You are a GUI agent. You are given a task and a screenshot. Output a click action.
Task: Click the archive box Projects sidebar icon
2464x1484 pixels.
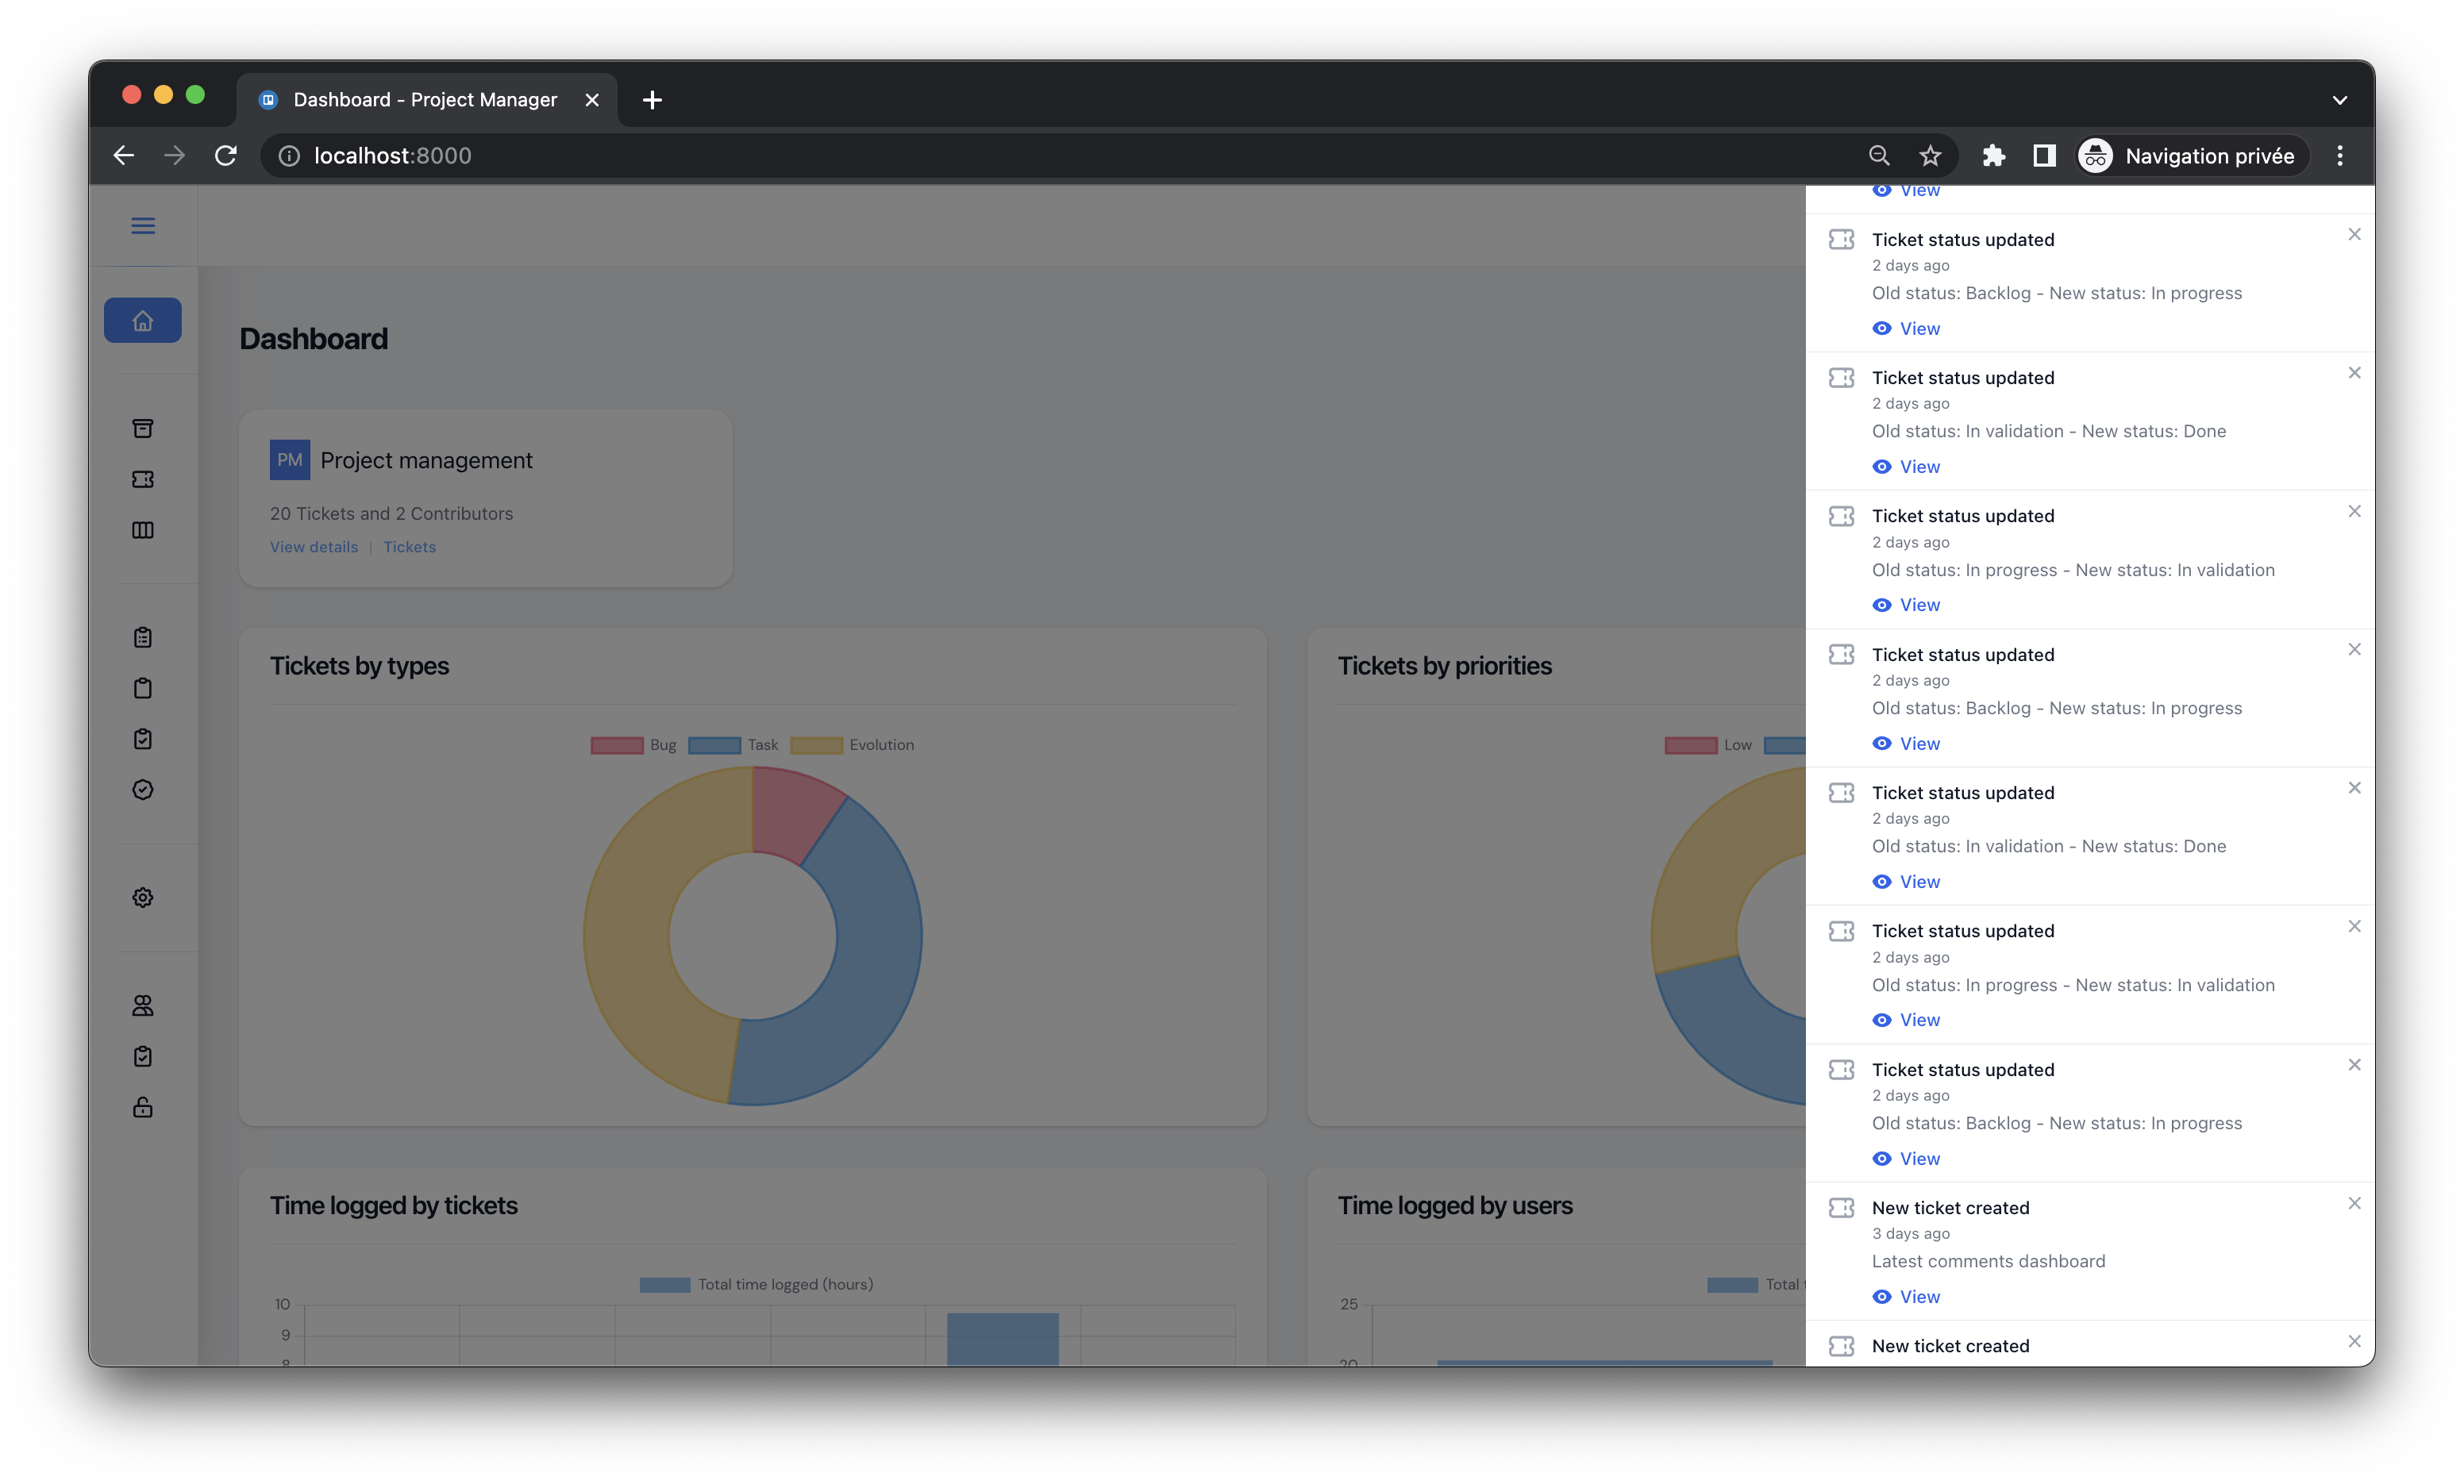point(143,428)
